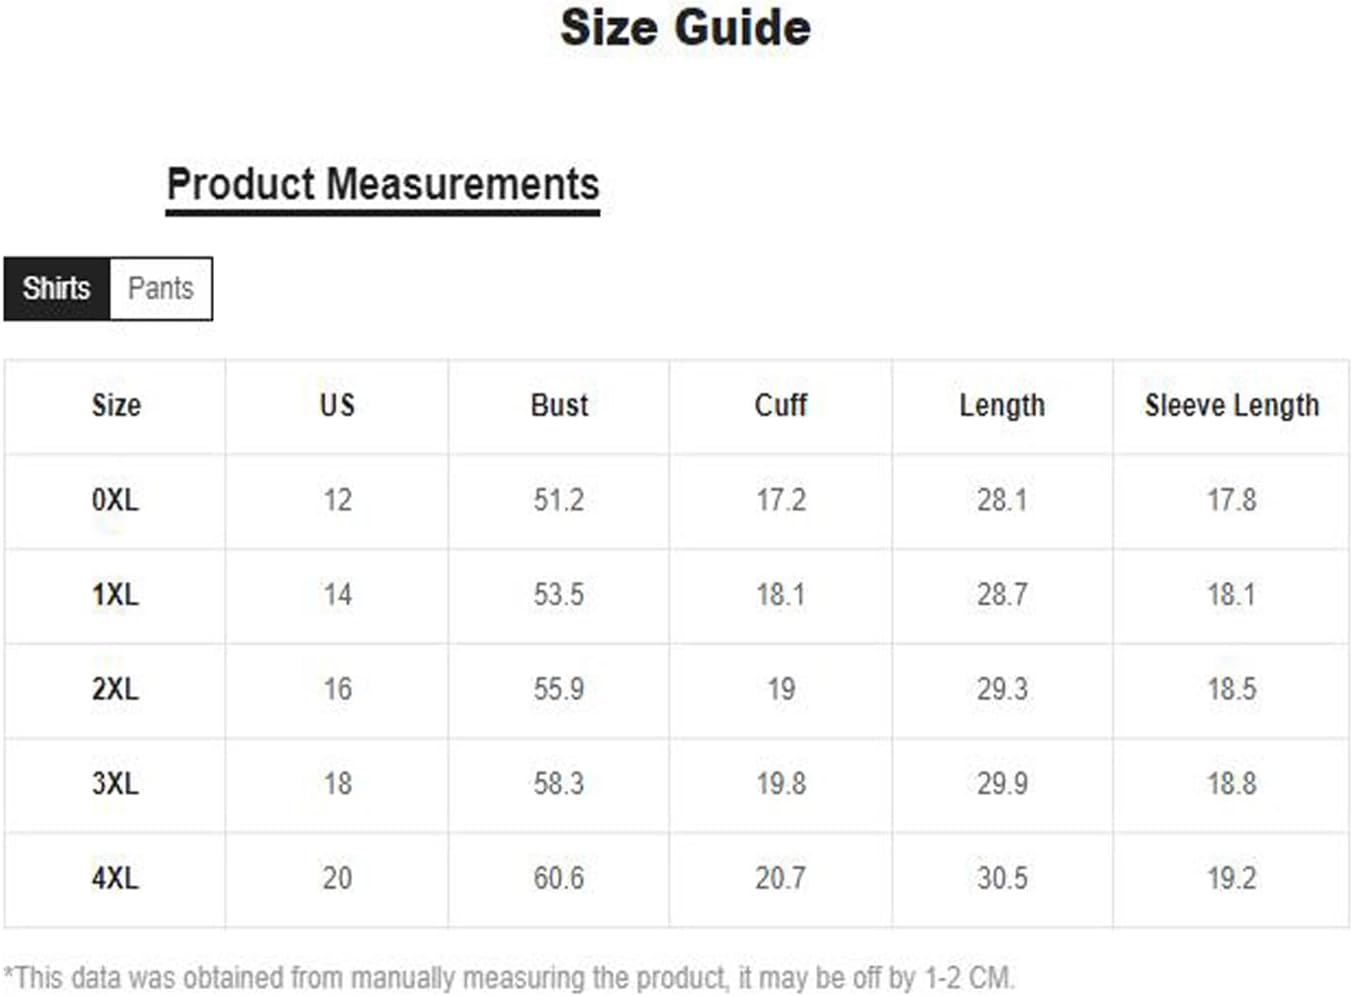The width and height of the screenshot is (1353, 996).
Task: Select the Shirts tab
Action: click(x=57, y=289)
